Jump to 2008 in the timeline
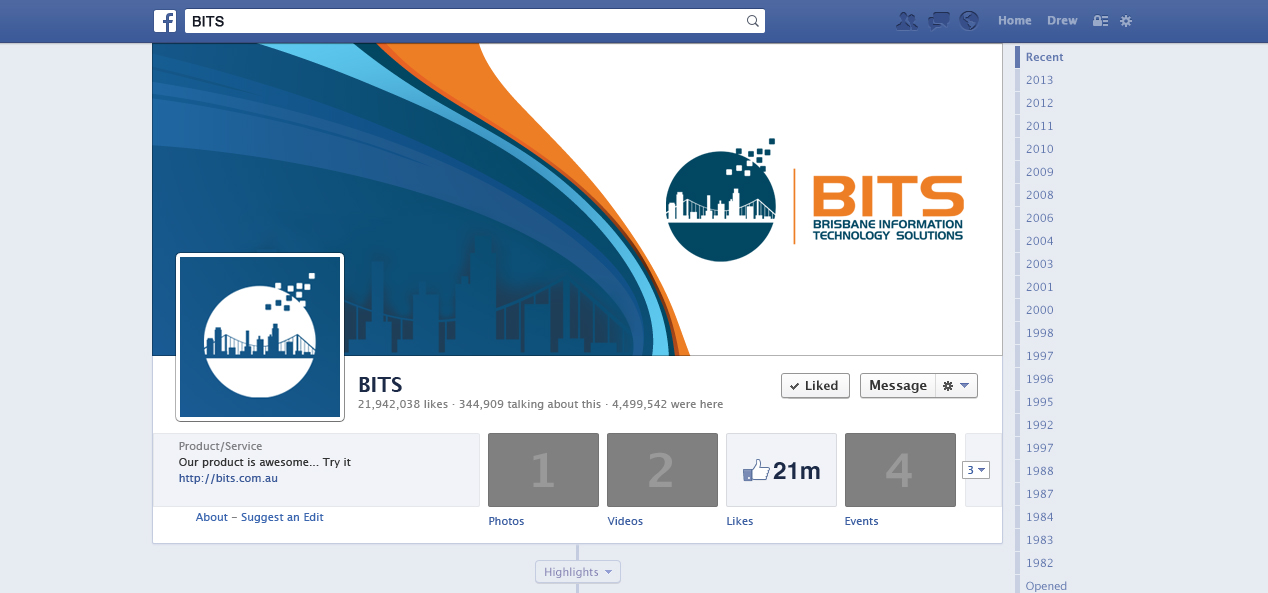This screenshot has height=593, width=1268. coord(1039,195)
